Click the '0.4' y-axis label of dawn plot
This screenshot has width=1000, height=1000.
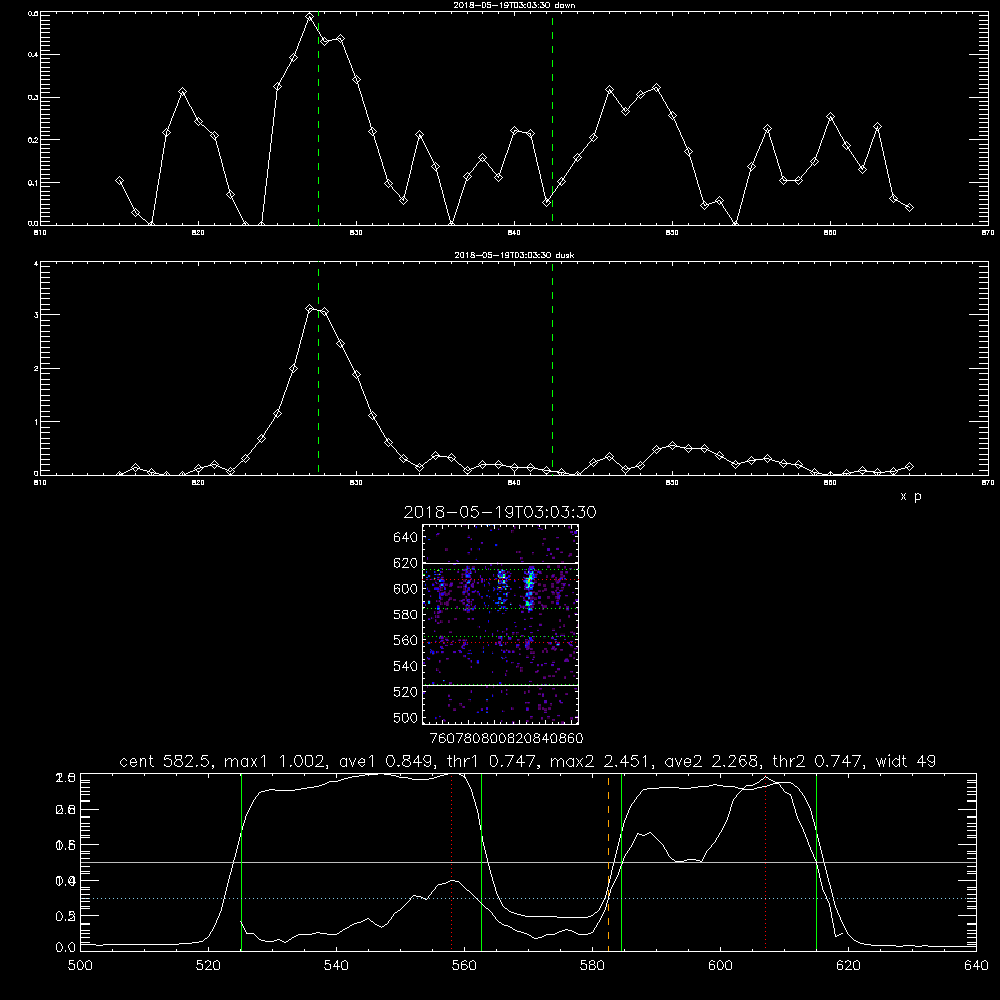coord(33,55)
